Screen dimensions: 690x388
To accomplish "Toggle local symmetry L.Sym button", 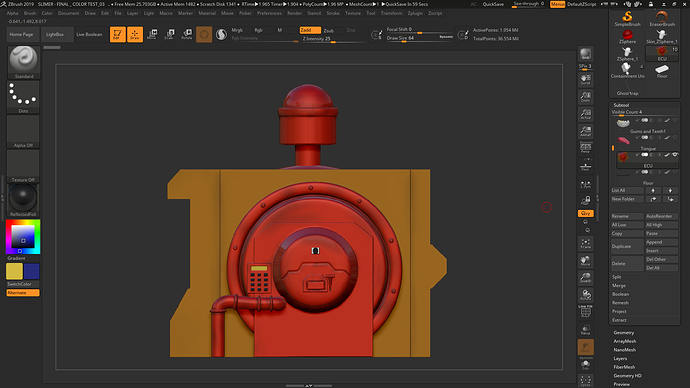I will pyautogui.click(x=585, y=185).
